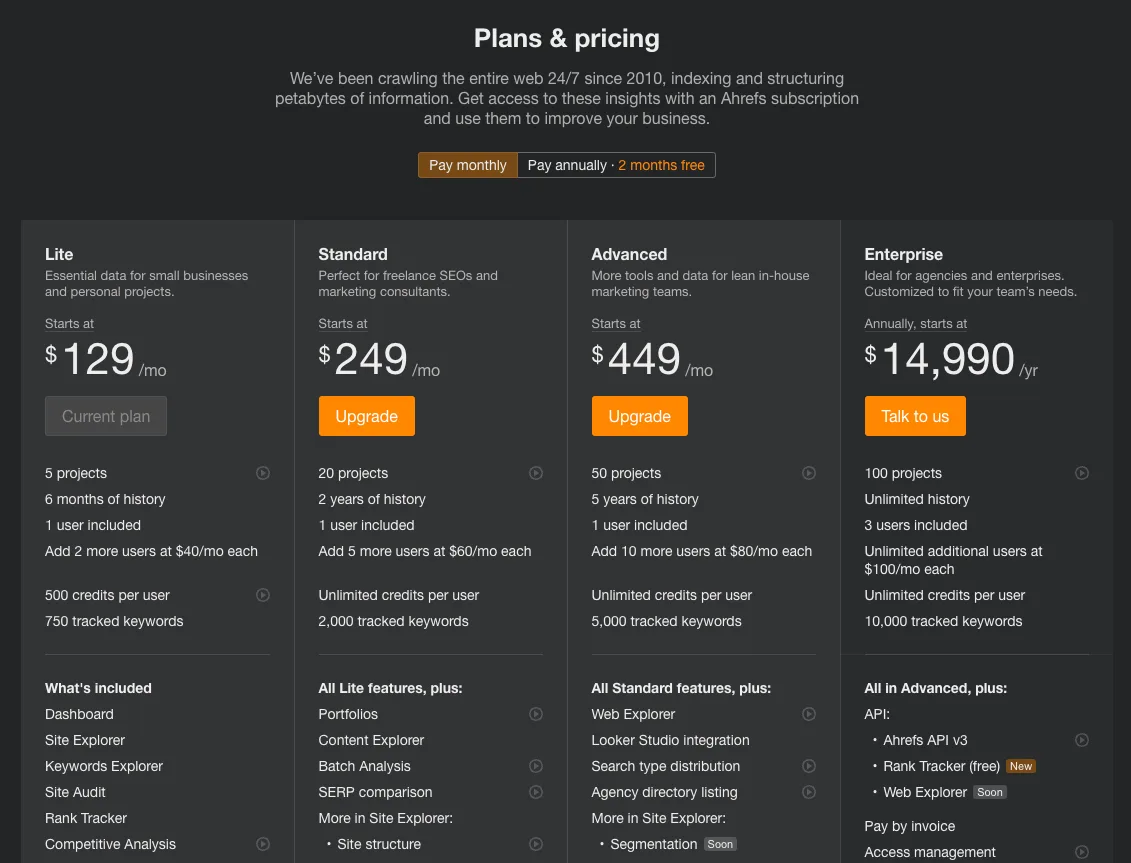Click the $249 /mo price
The height and width of the screenshot is (863, 1131).
point(379,359)
